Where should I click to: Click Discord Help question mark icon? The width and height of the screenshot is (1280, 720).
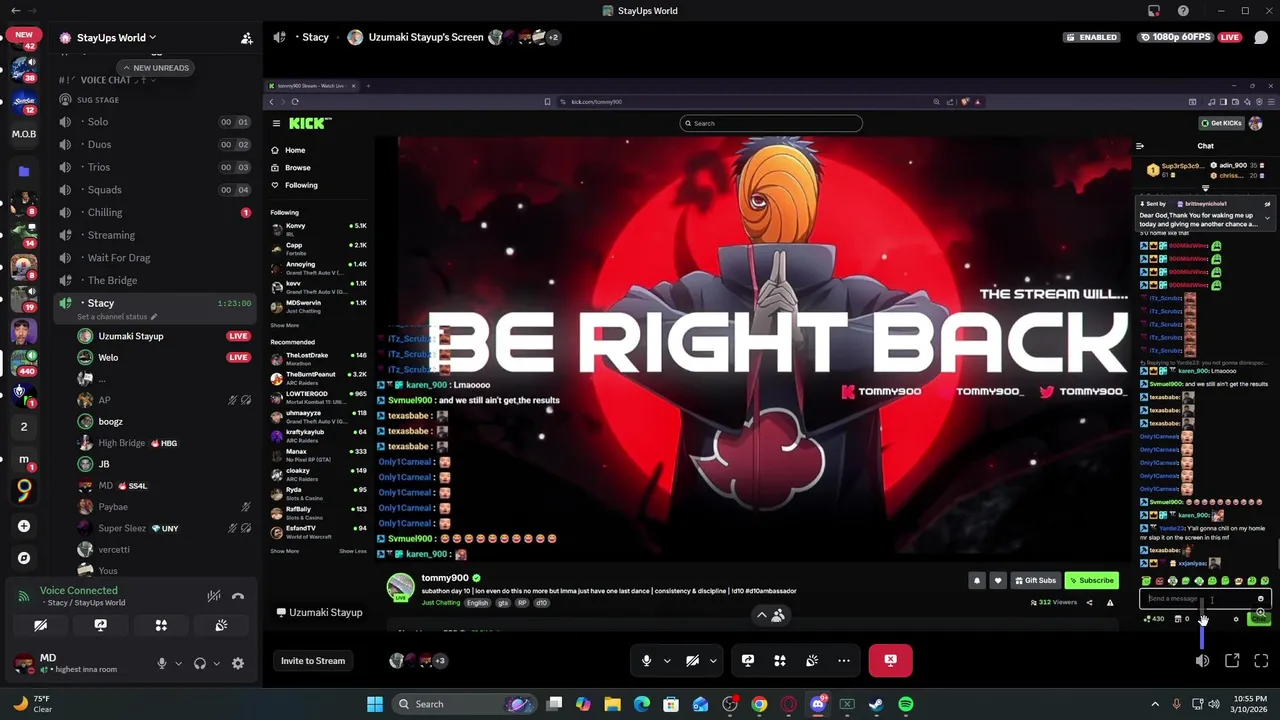(1183, 11)
